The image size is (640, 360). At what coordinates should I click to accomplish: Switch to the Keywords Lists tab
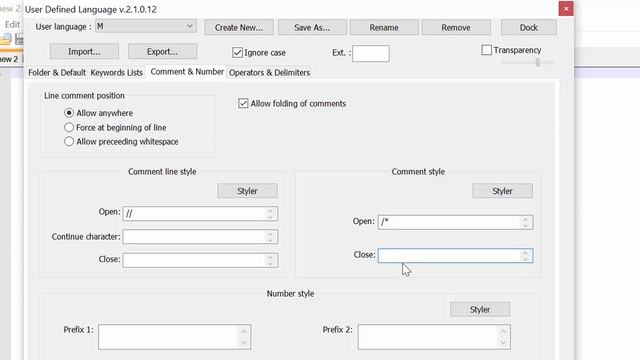pyautogui.click(x=116, y=73)
